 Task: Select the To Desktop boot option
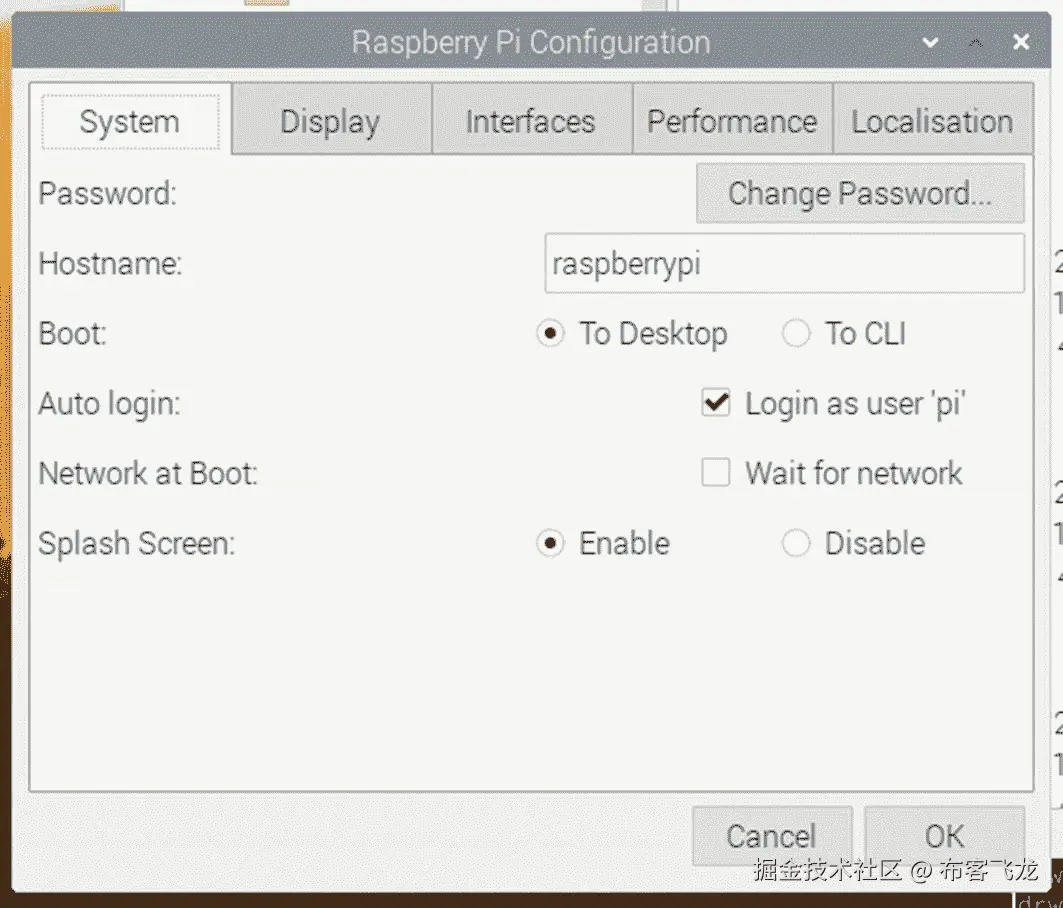coord(550,334)
